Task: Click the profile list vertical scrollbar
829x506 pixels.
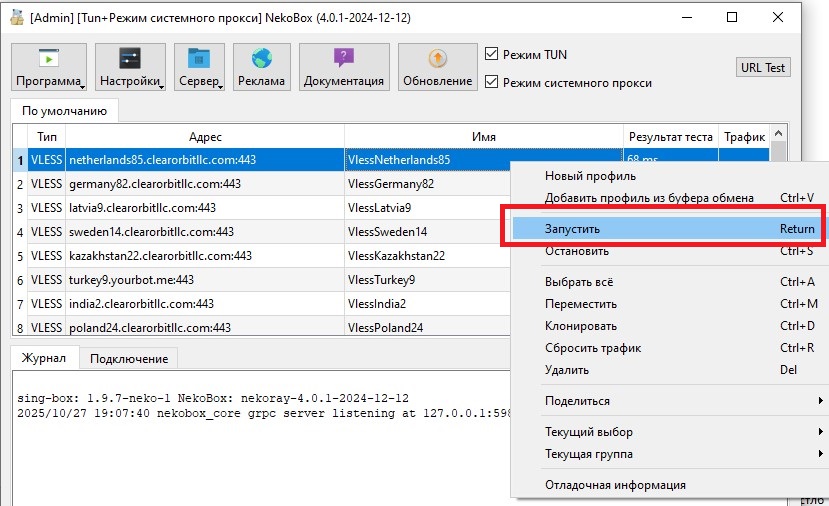Action: click(779, 230)
